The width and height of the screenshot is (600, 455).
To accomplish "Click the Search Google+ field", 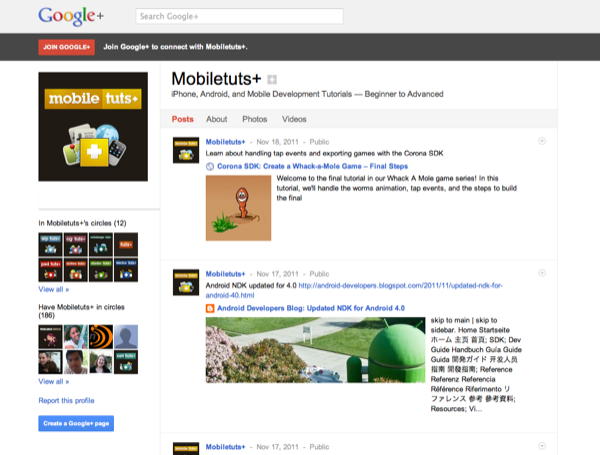I will 239,16.
